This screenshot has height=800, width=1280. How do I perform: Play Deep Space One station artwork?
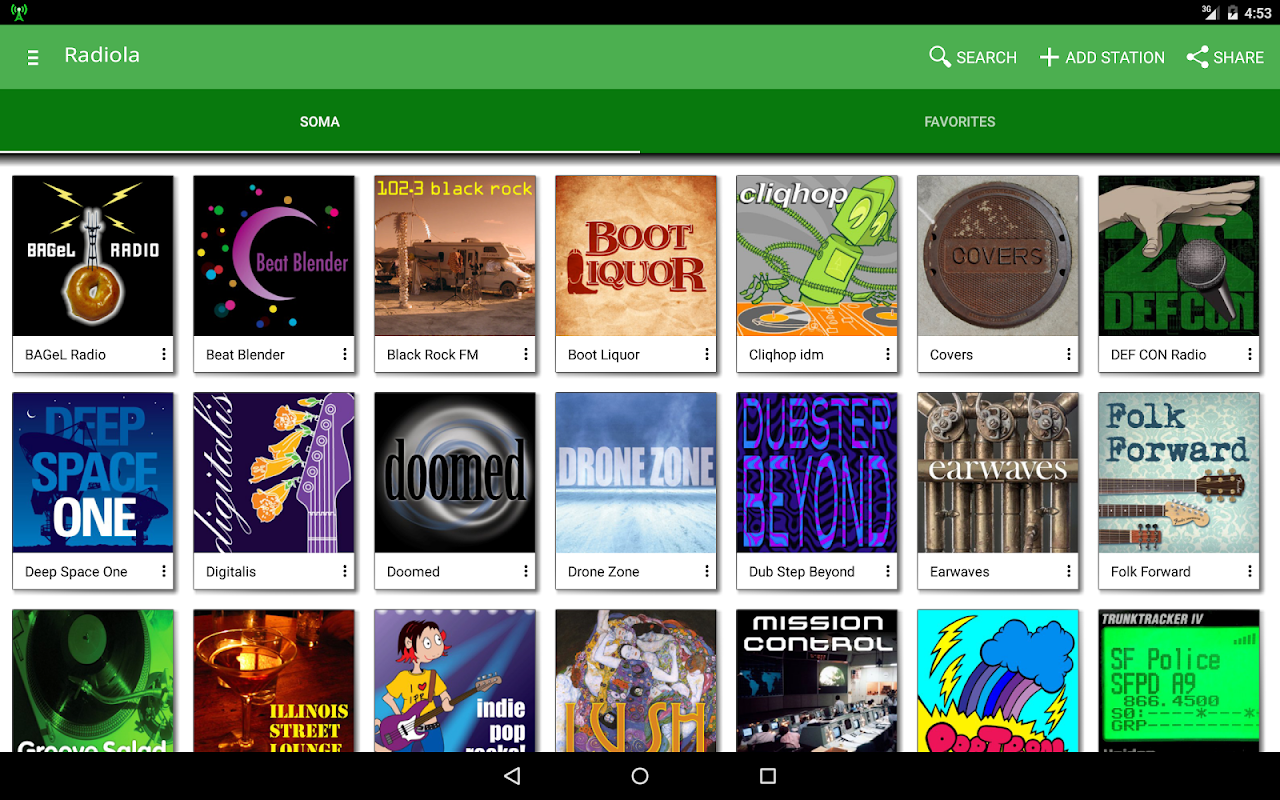tap(93, 473)
